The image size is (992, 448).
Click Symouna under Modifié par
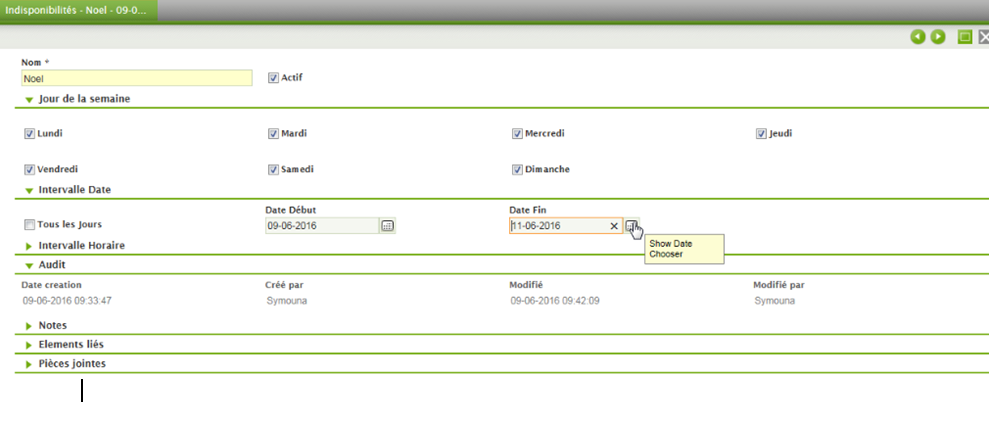(x=774, y=301)
